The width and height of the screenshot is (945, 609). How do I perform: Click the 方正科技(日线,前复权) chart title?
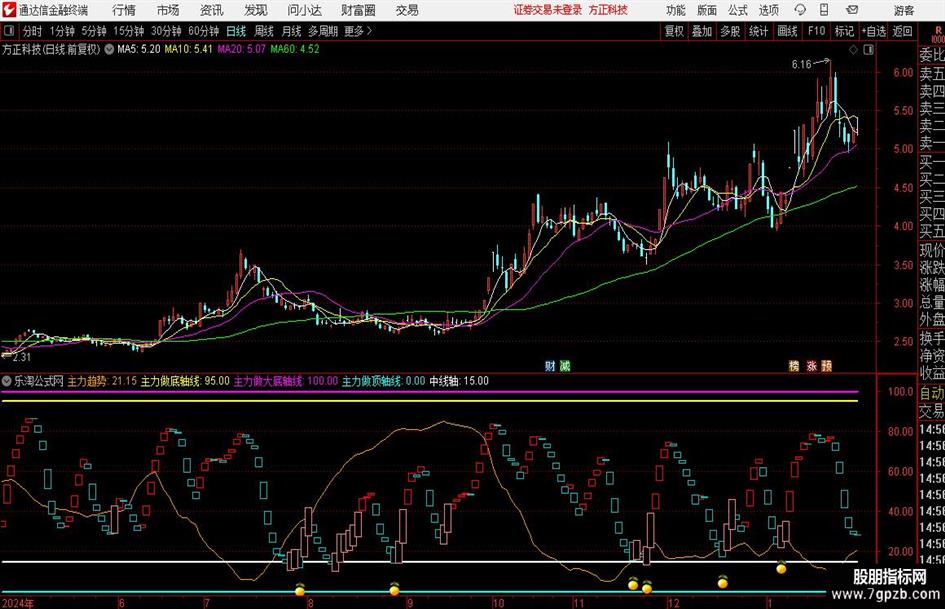51,49
